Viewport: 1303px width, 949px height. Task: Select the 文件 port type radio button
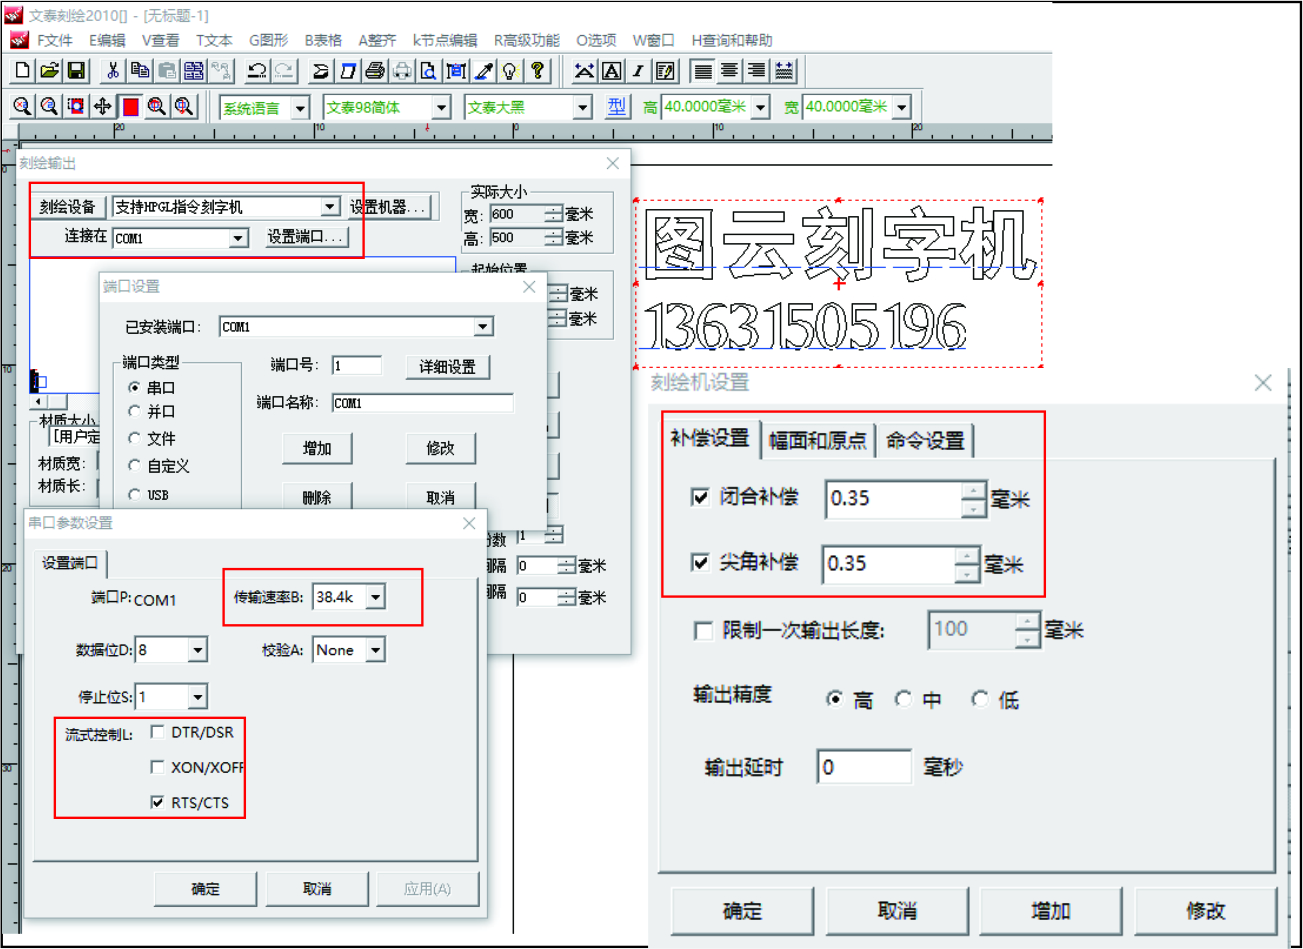tap(134, 438)
